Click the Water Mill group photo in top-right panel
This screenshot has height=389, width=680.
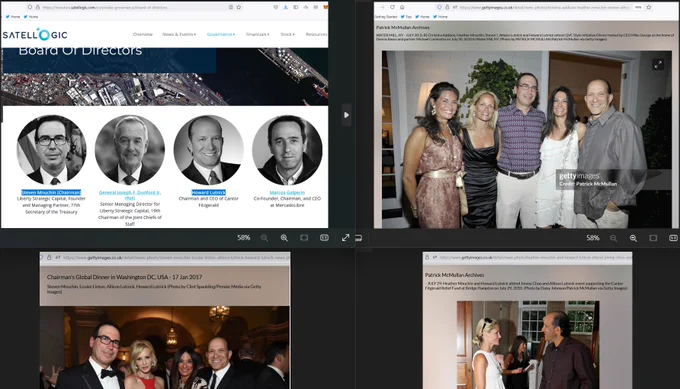526,140
